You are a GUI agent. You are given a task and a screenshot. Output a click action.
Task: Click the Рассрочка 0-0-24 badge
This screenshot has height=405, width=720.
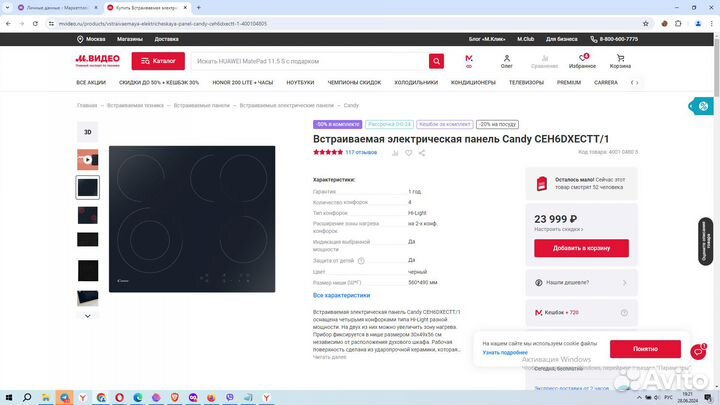pos(389,124)
